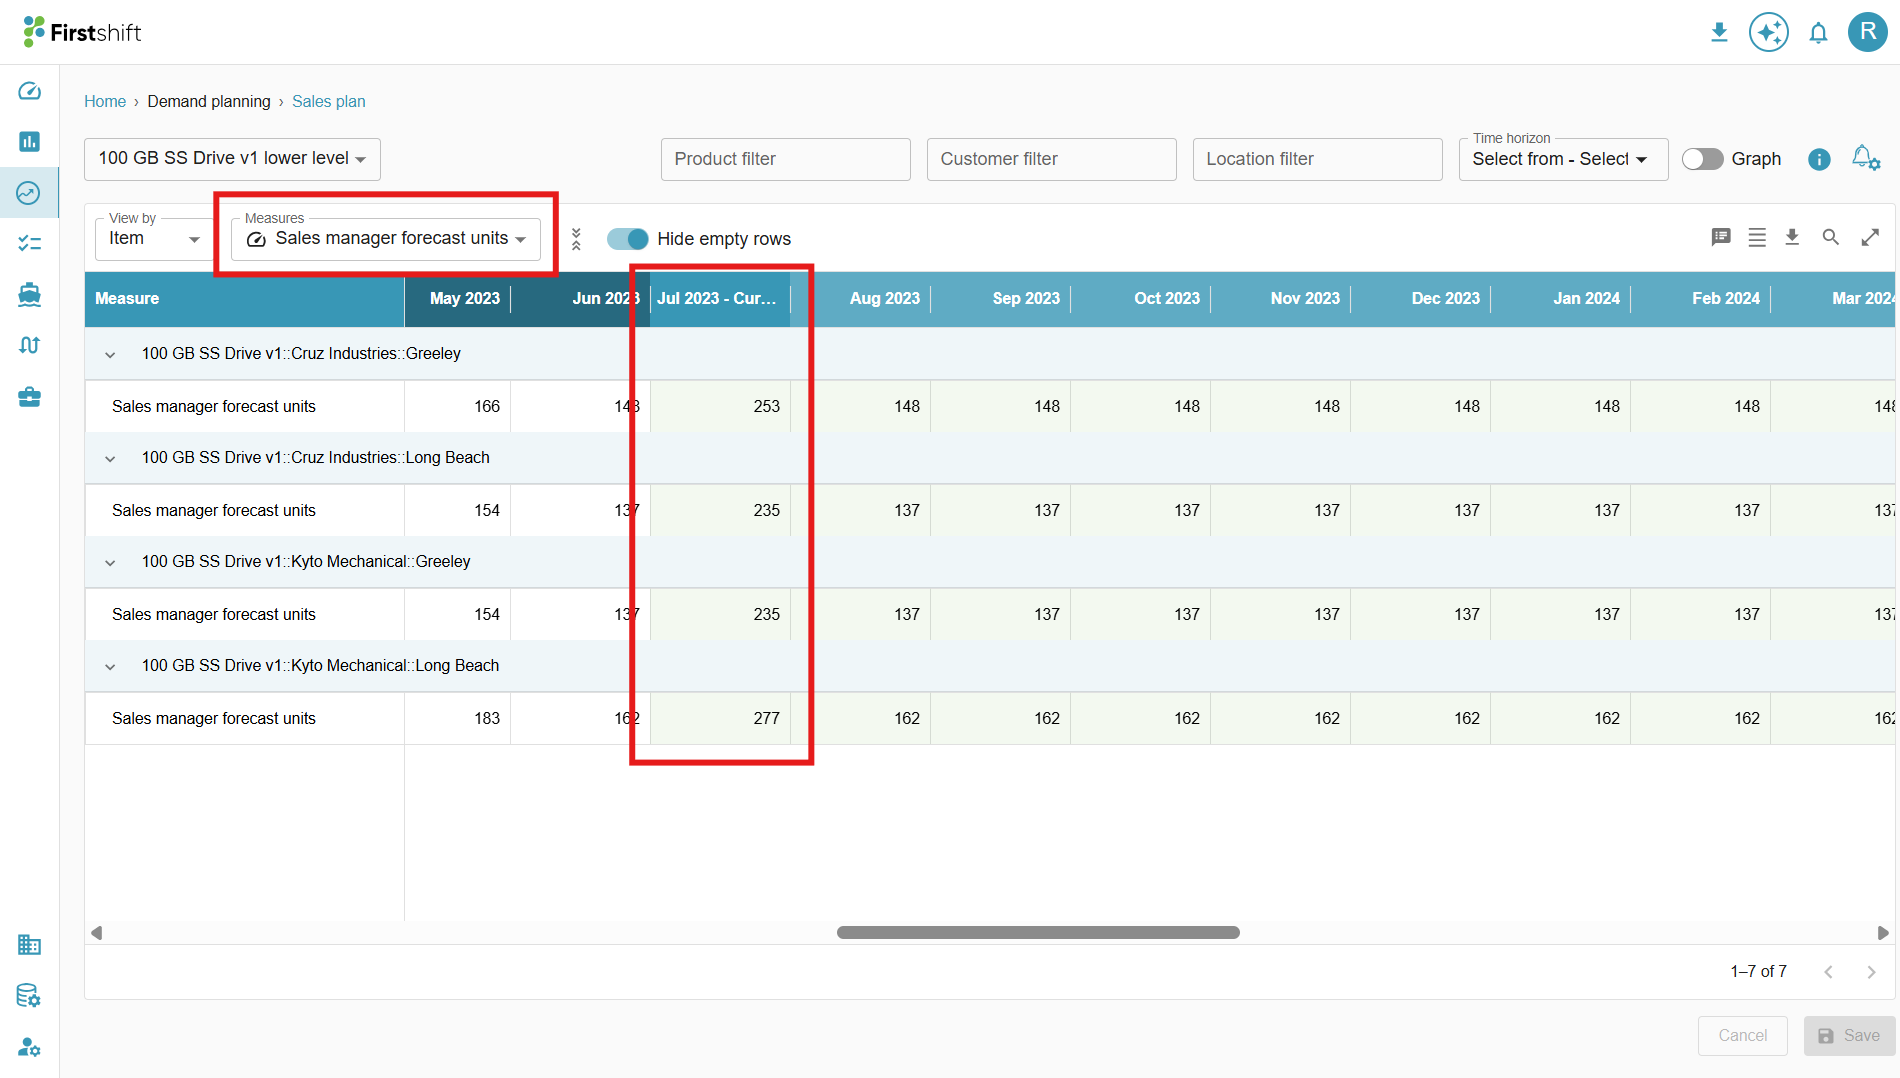Open the demand planning sidebar icon
Image resolution: width=1900 pixels, height=1078 pixels.
[x=29, y=192]
